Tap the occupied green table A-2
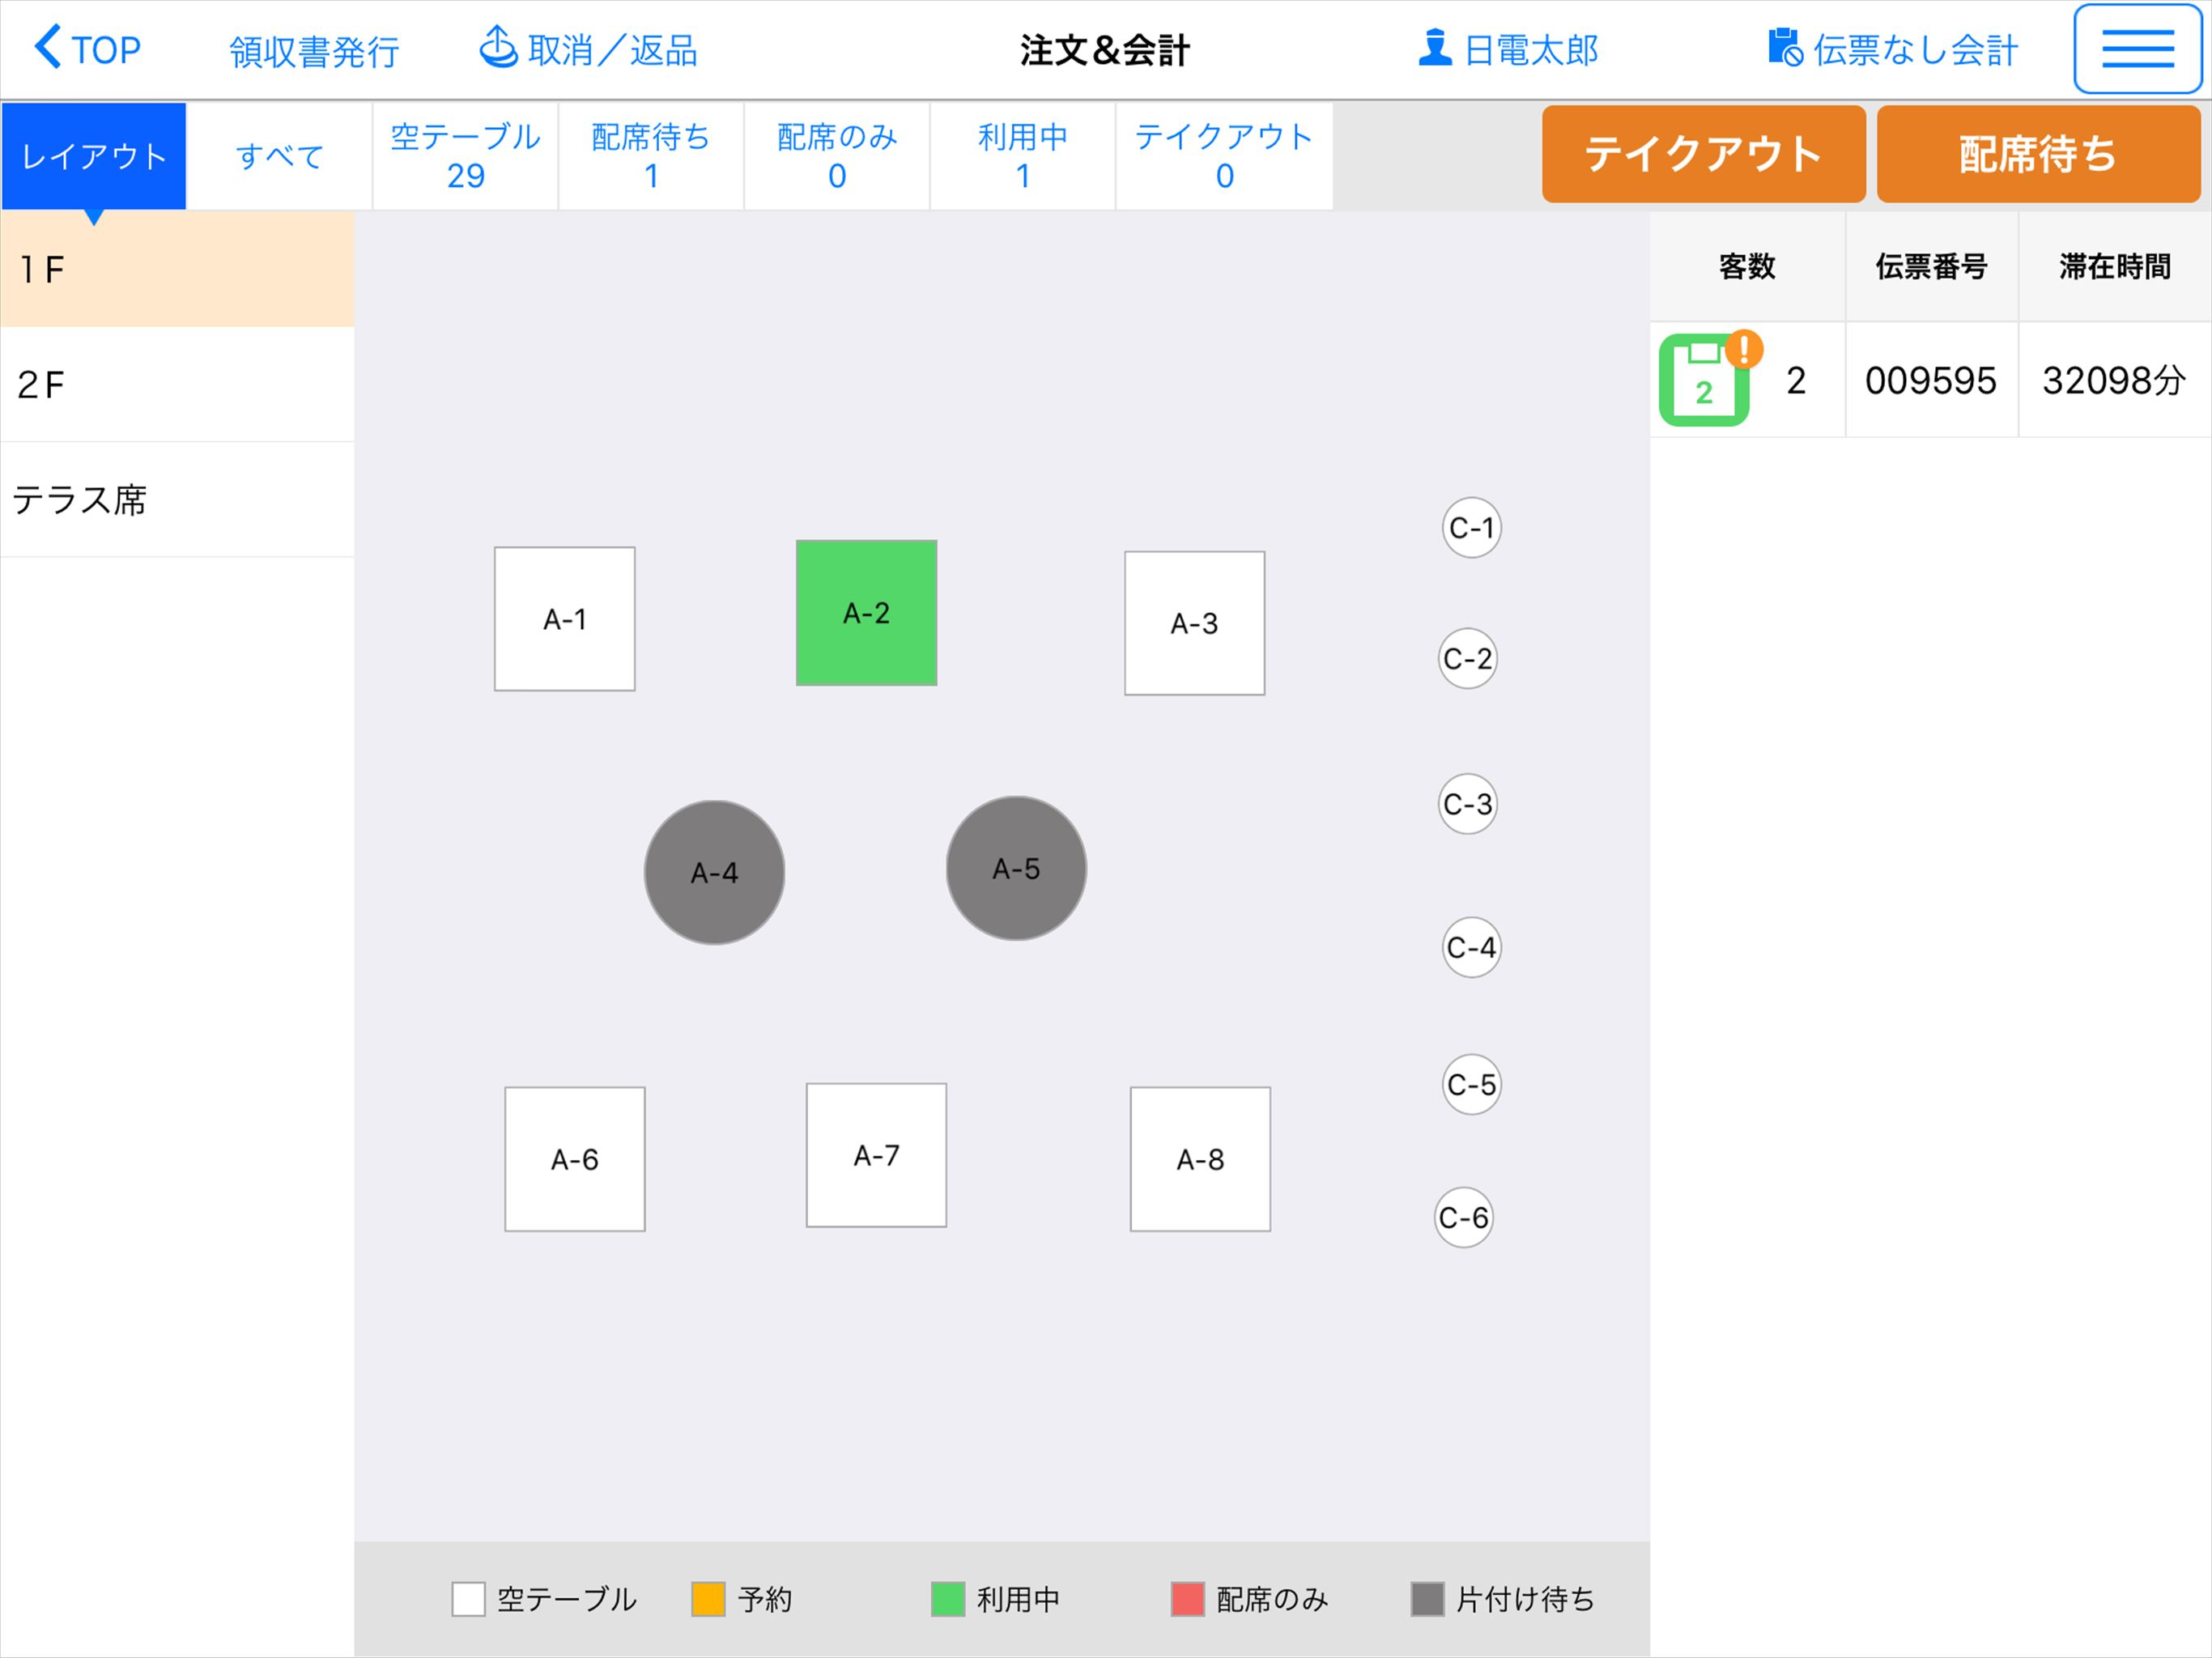 tap(866, 612)
